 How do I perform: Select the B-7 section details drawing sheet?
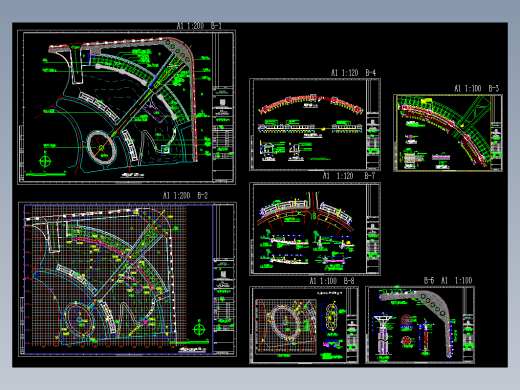[315, 229]
